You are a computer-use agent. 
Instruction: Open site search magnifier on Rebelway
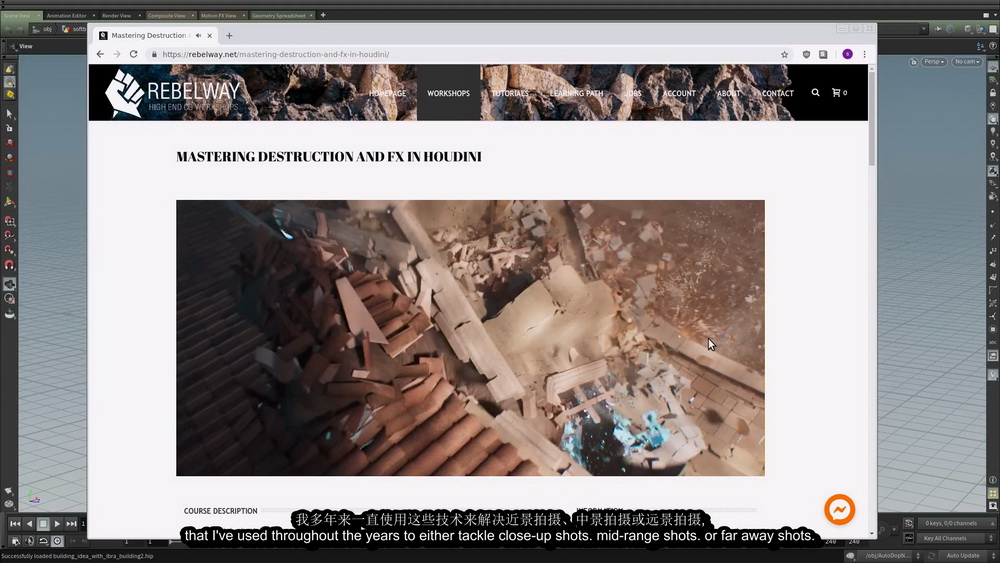815,92
